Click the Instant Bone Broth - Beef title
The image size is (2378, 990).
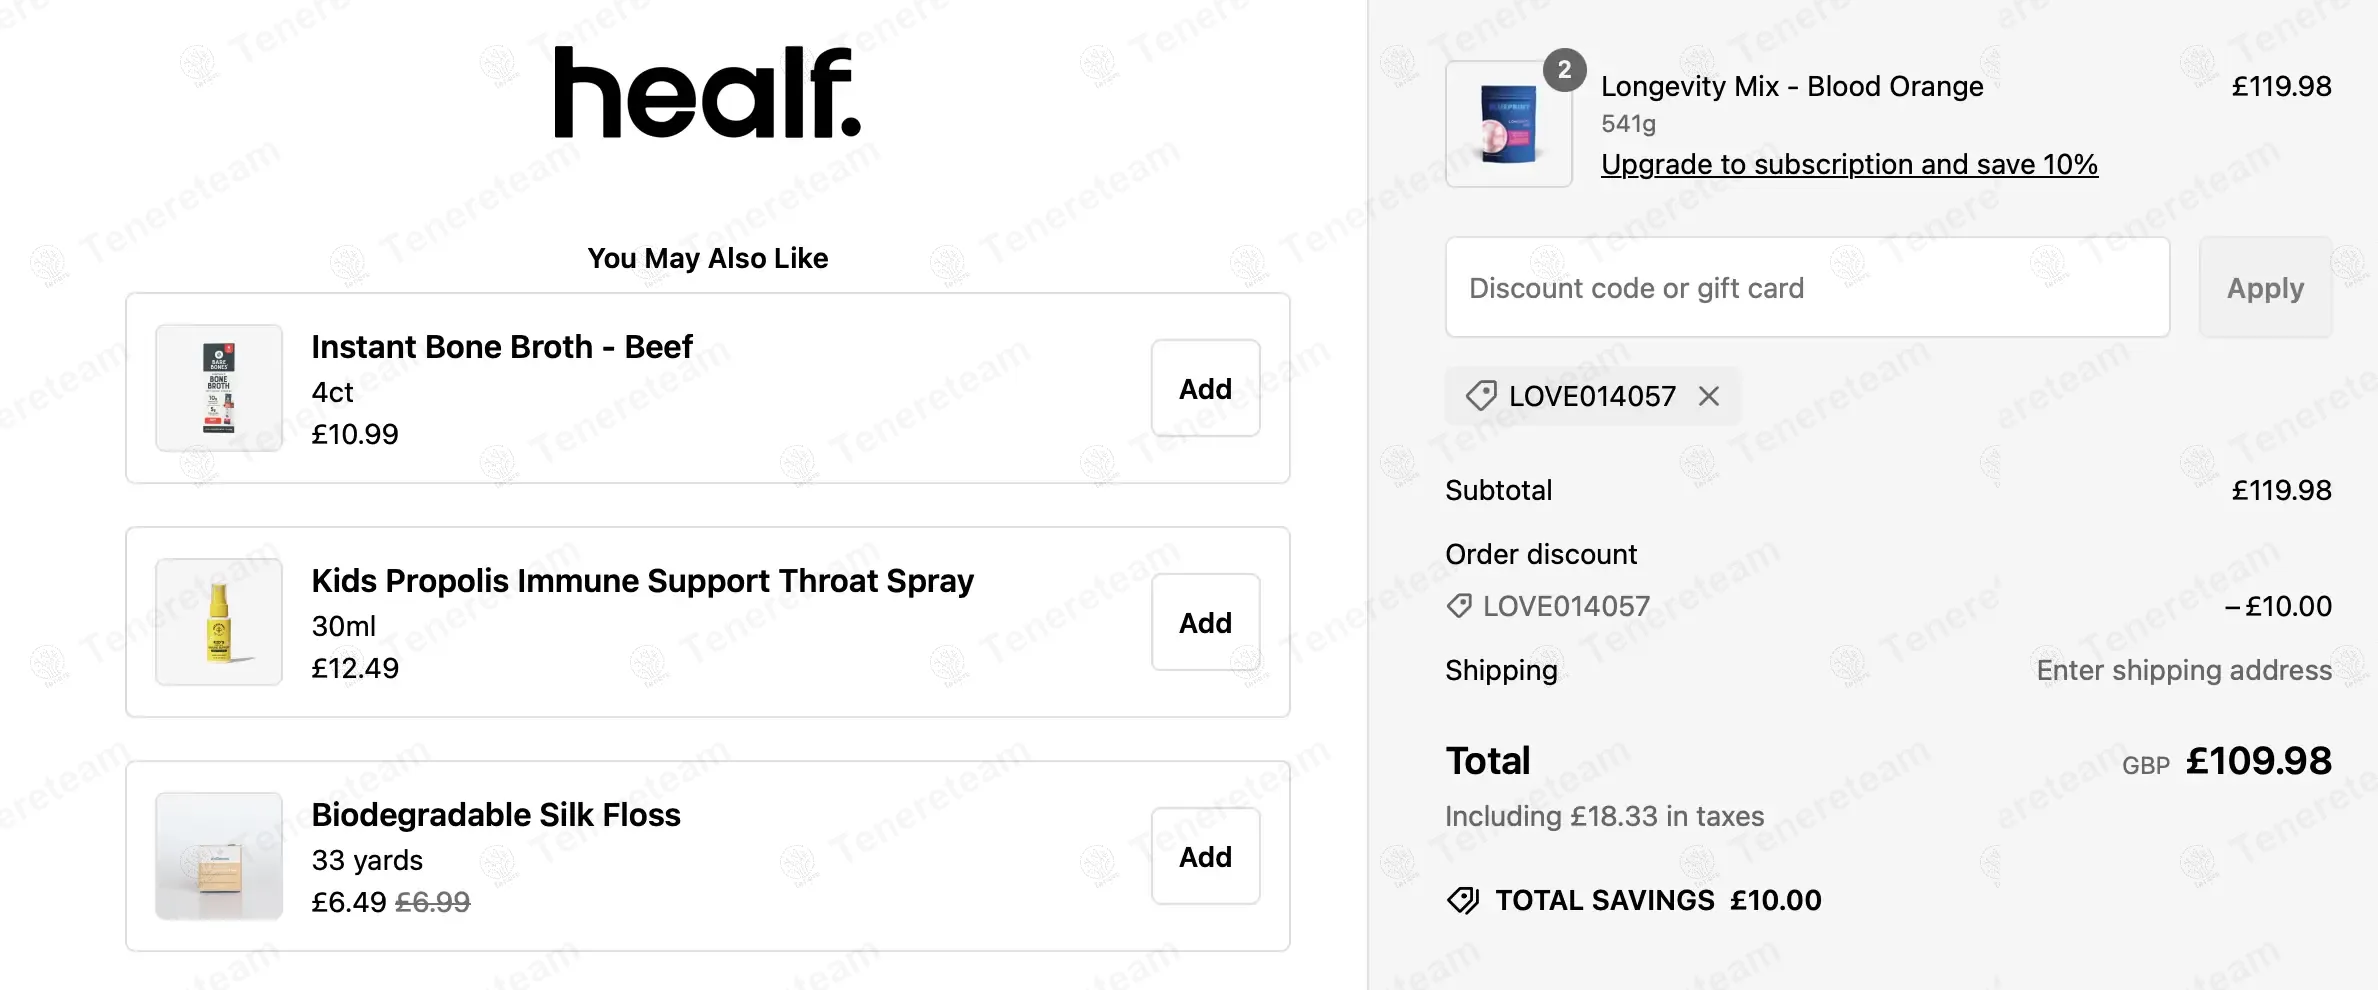tap(502, 347)
